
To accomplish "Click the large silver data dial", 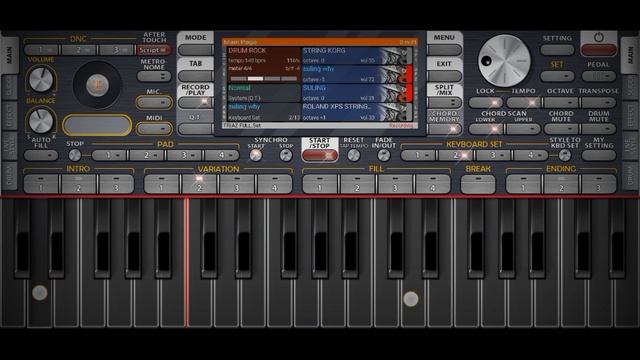I will click(504, 60).
